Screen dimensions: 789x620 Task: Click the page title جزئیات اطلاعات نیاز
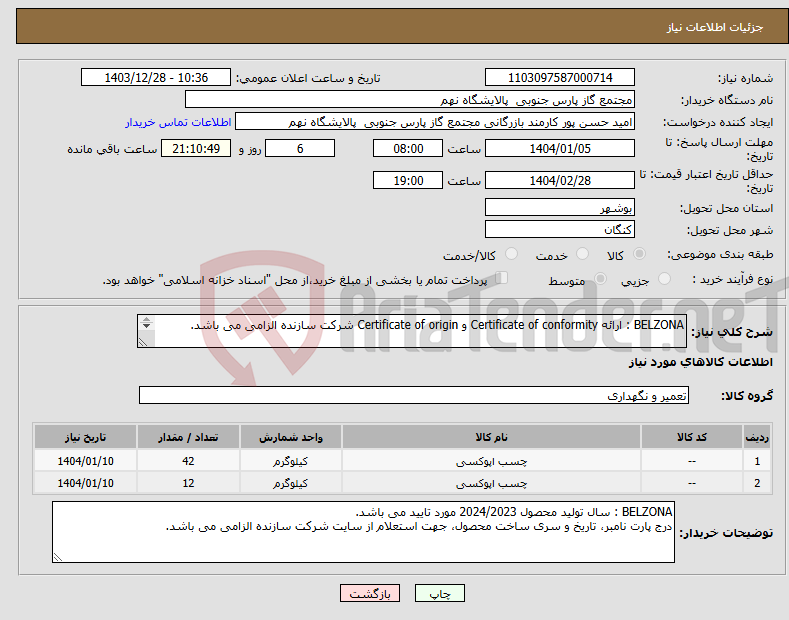coord(715,27)
